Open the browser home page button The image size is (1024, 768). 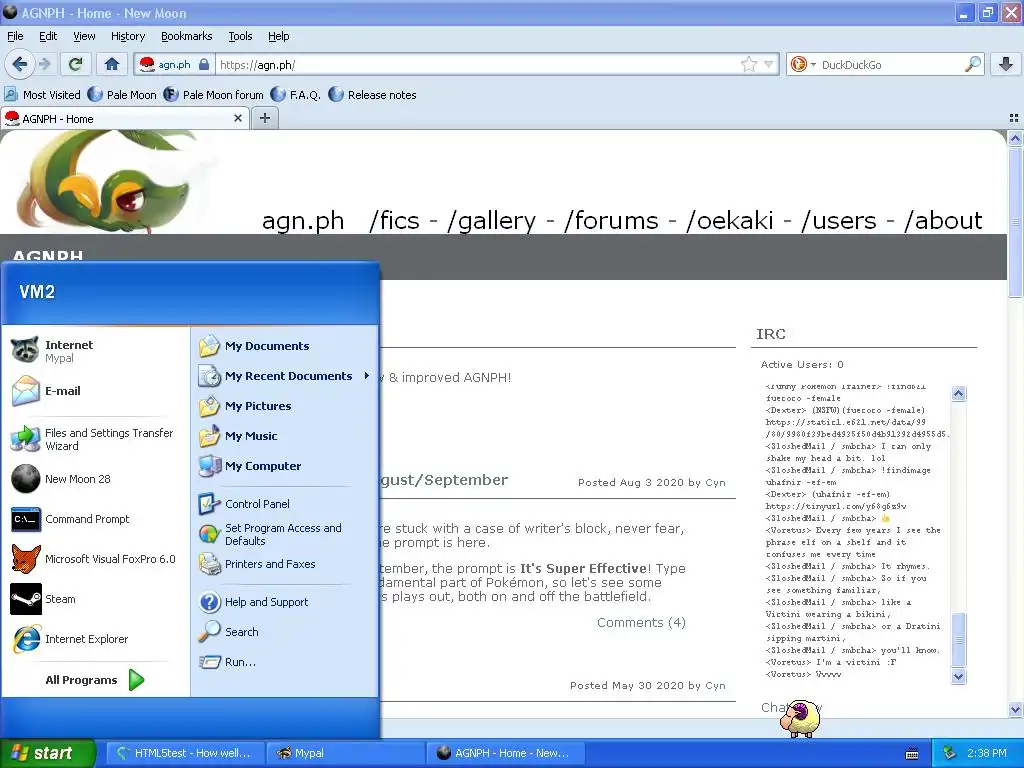pyautogui.click(x=112, y=64)
